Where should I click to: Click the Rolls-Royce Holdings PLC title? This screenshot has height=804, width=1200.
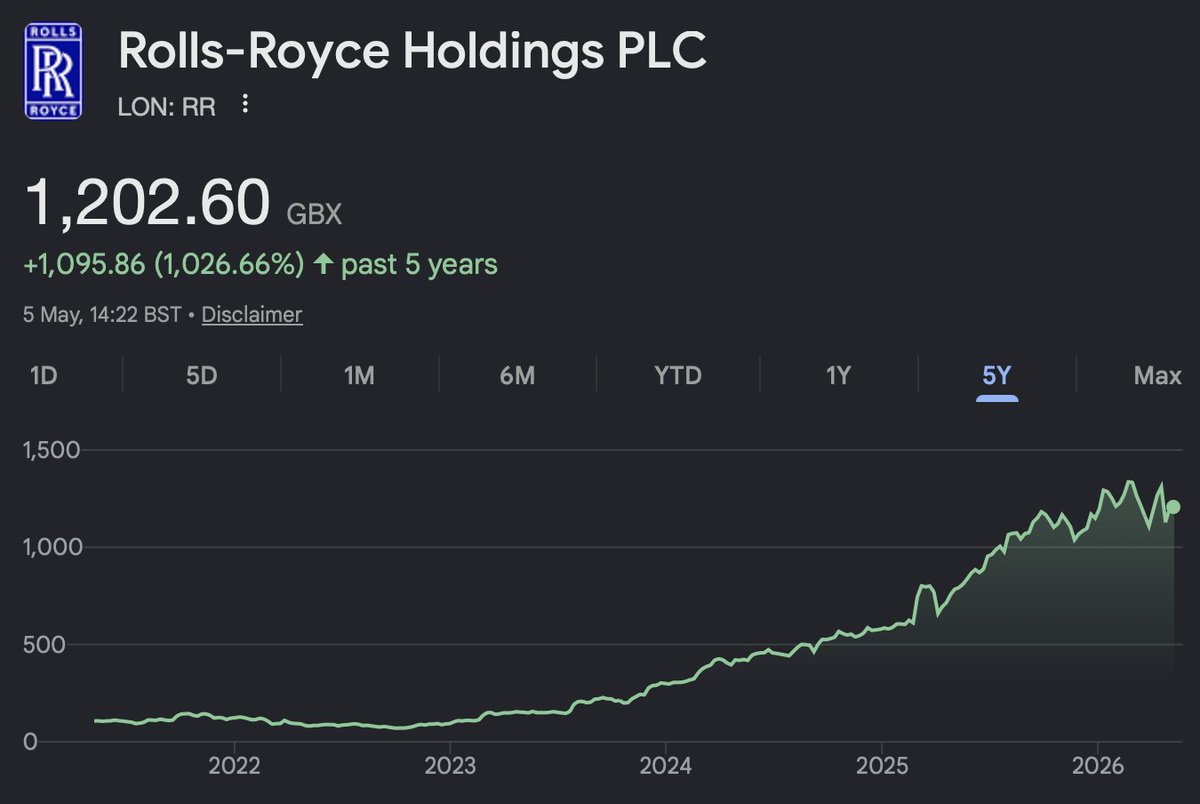(x=413, y=52)
